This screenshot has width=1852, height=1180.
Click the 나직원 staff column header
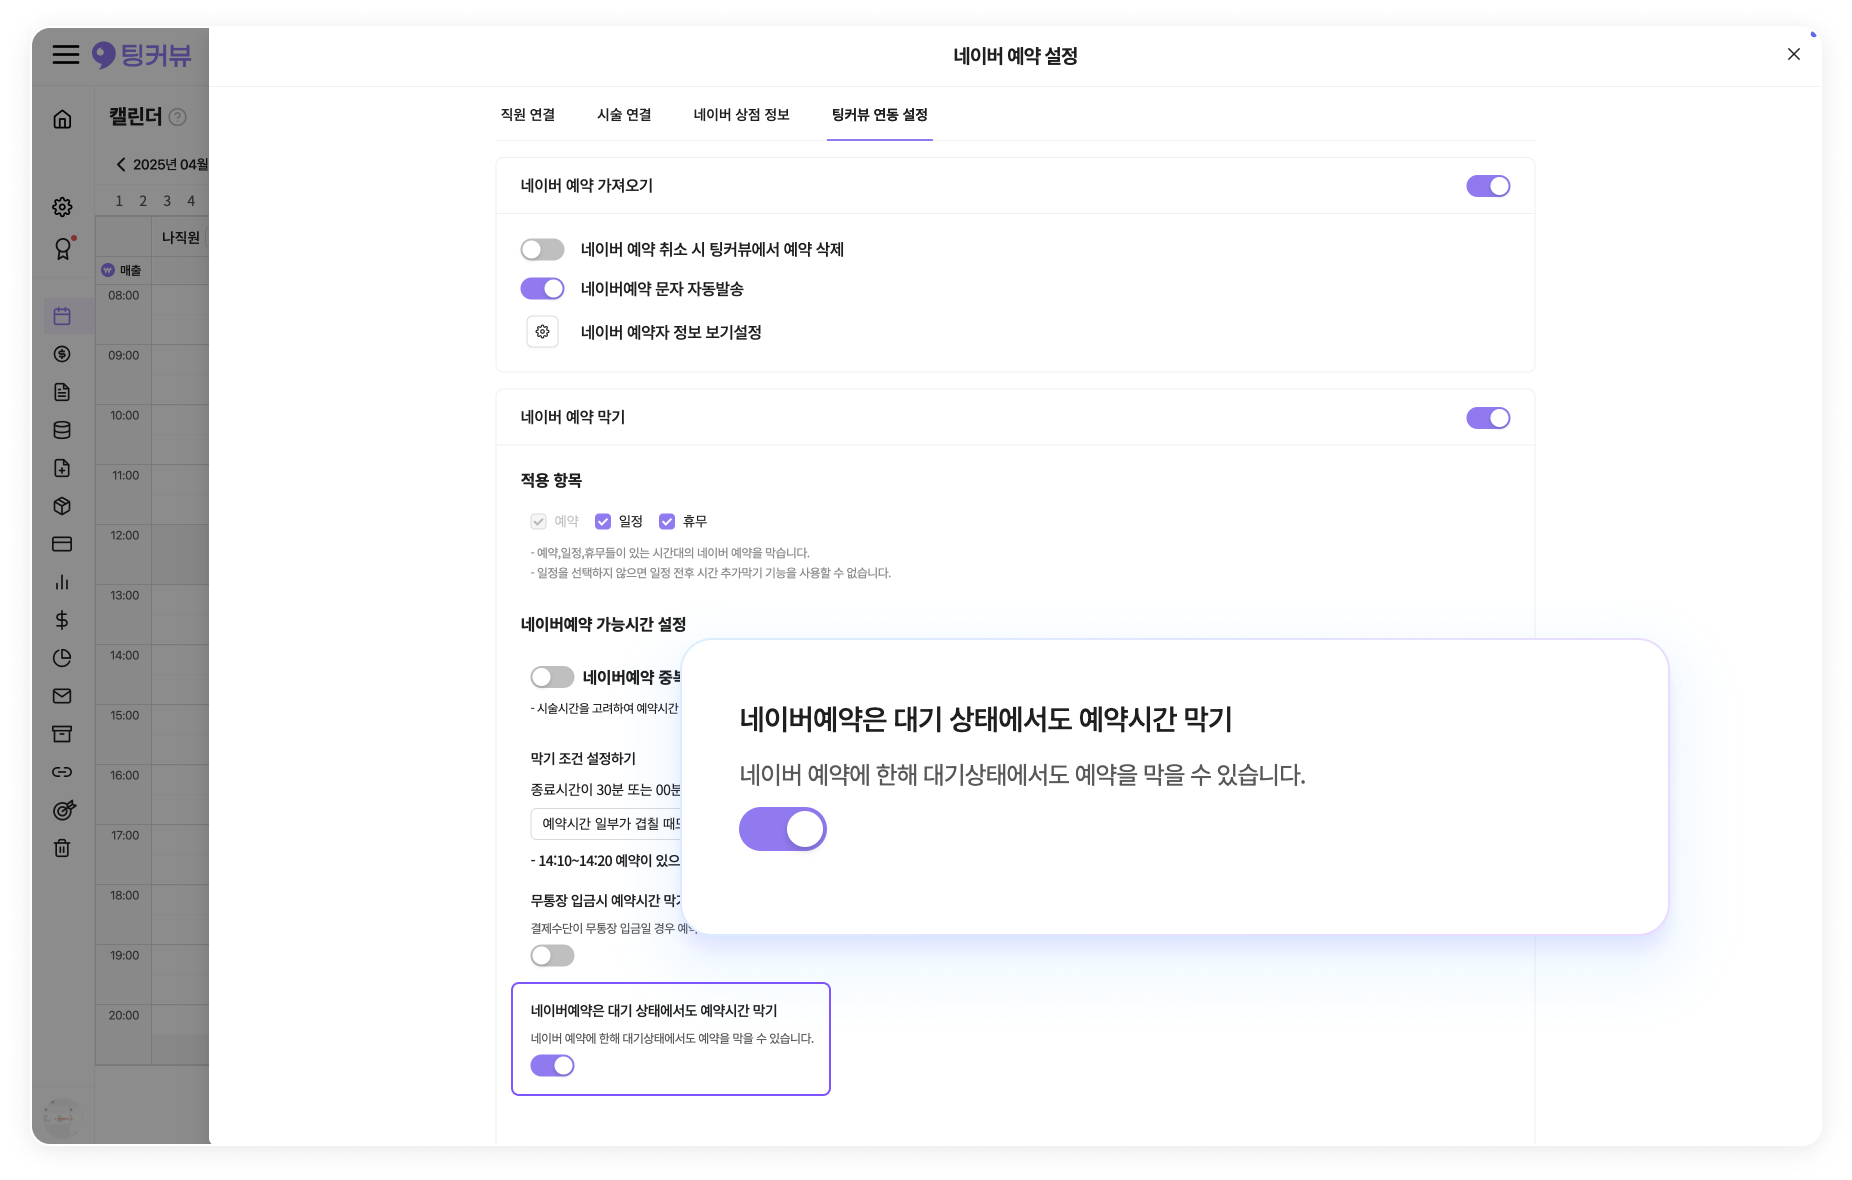pyautogui.click(x=180, y=237)
